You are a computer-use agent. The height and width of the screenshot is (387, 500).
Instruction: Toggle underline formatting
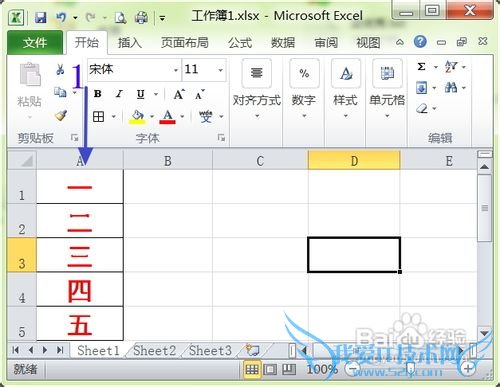pyautogui.click(x=141, y=94)
